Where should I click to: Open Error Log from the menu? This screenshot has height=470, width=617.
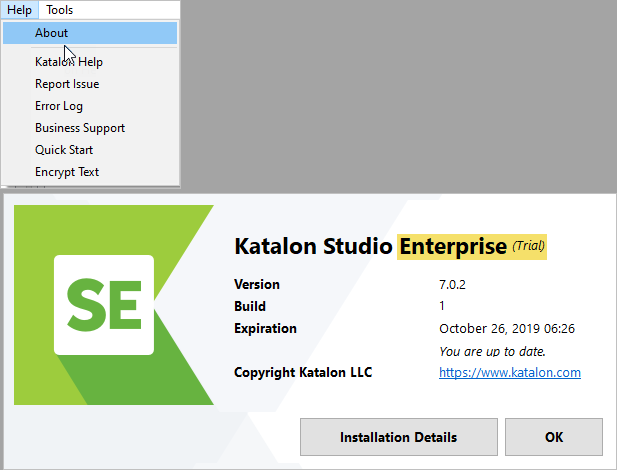59,106
